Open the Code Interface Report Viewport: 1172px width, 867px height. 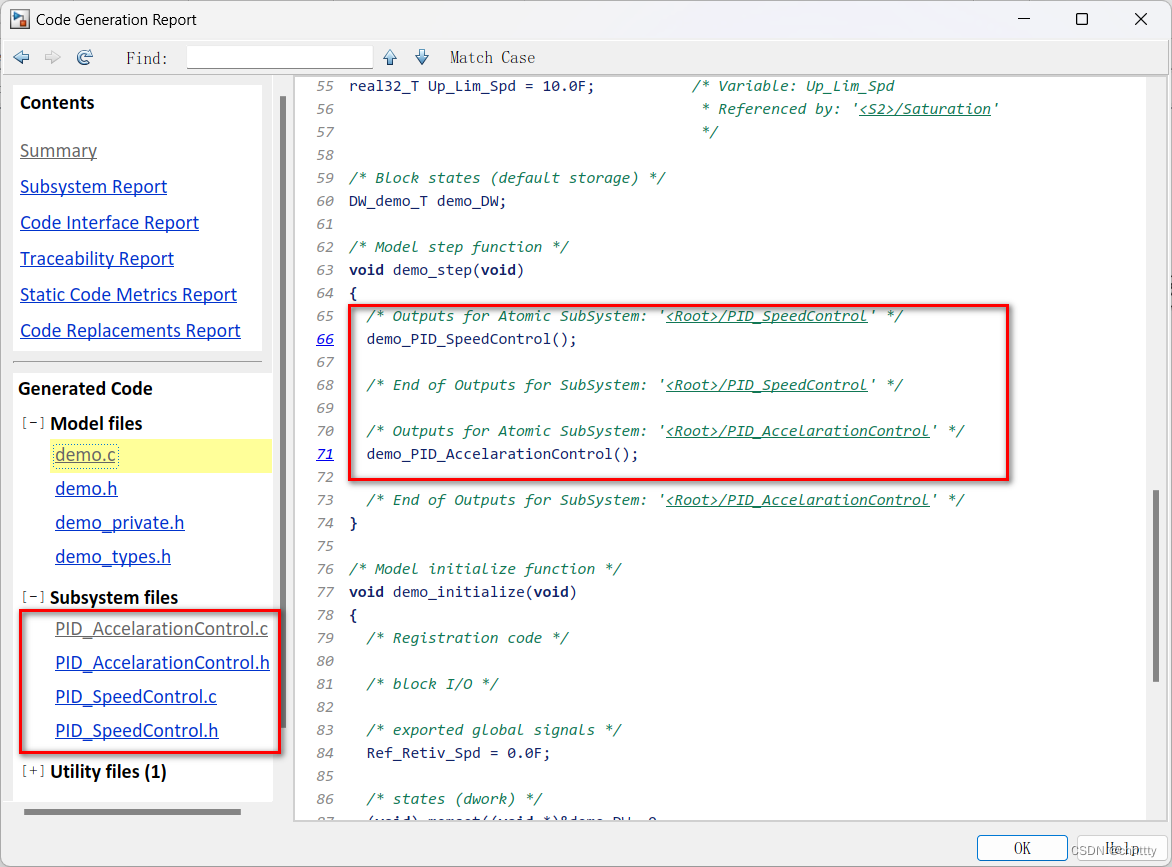(109, 223)
